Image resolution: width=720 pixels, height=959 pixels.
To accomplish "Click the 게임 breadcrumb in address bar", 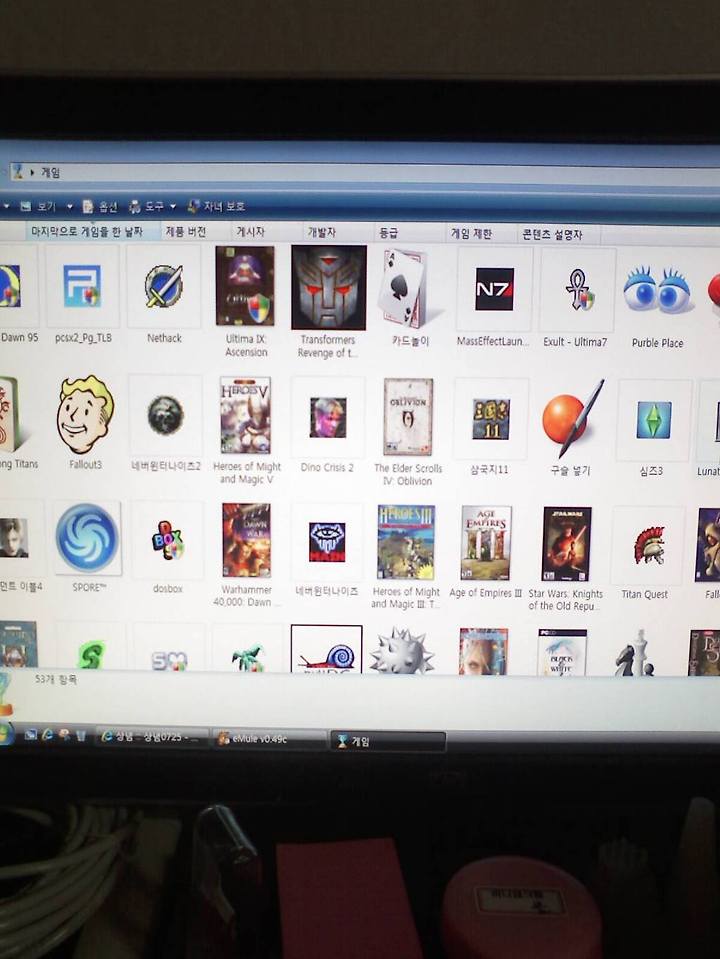I will coord(51,172).
